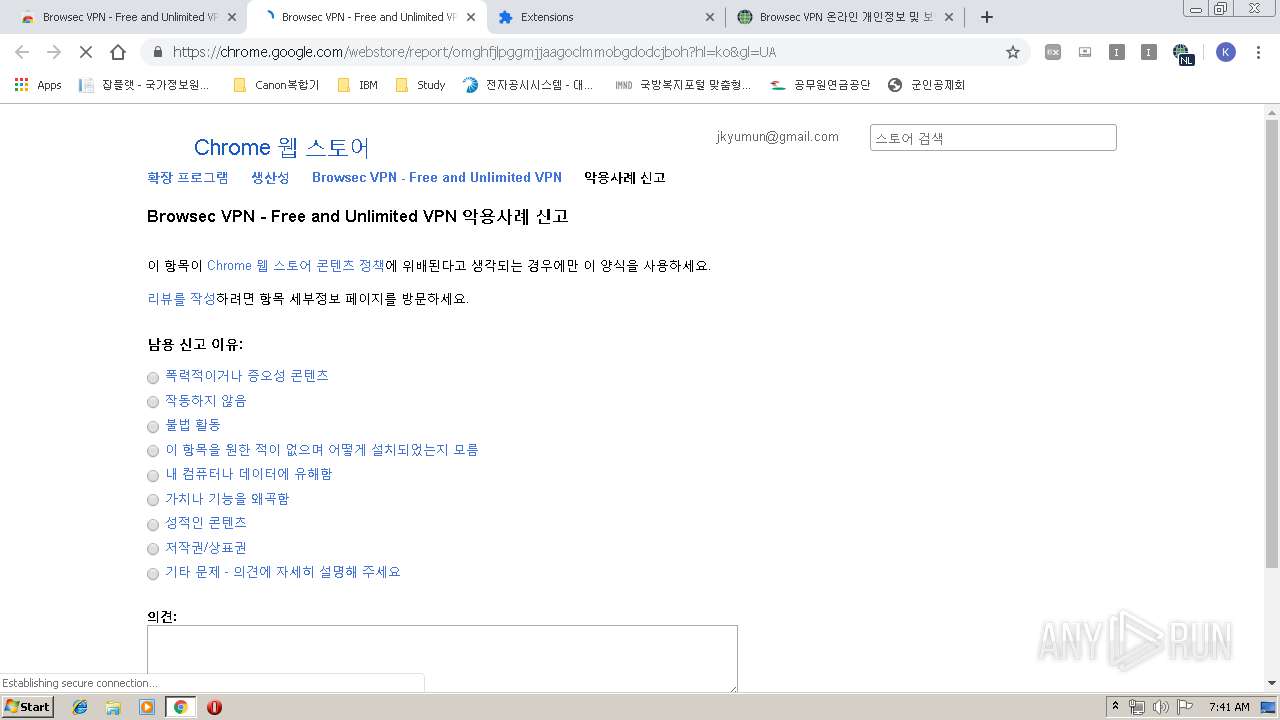
Task: Click the fourth gray extension icon in toolbar
Action: click(x=1149, y=52)
